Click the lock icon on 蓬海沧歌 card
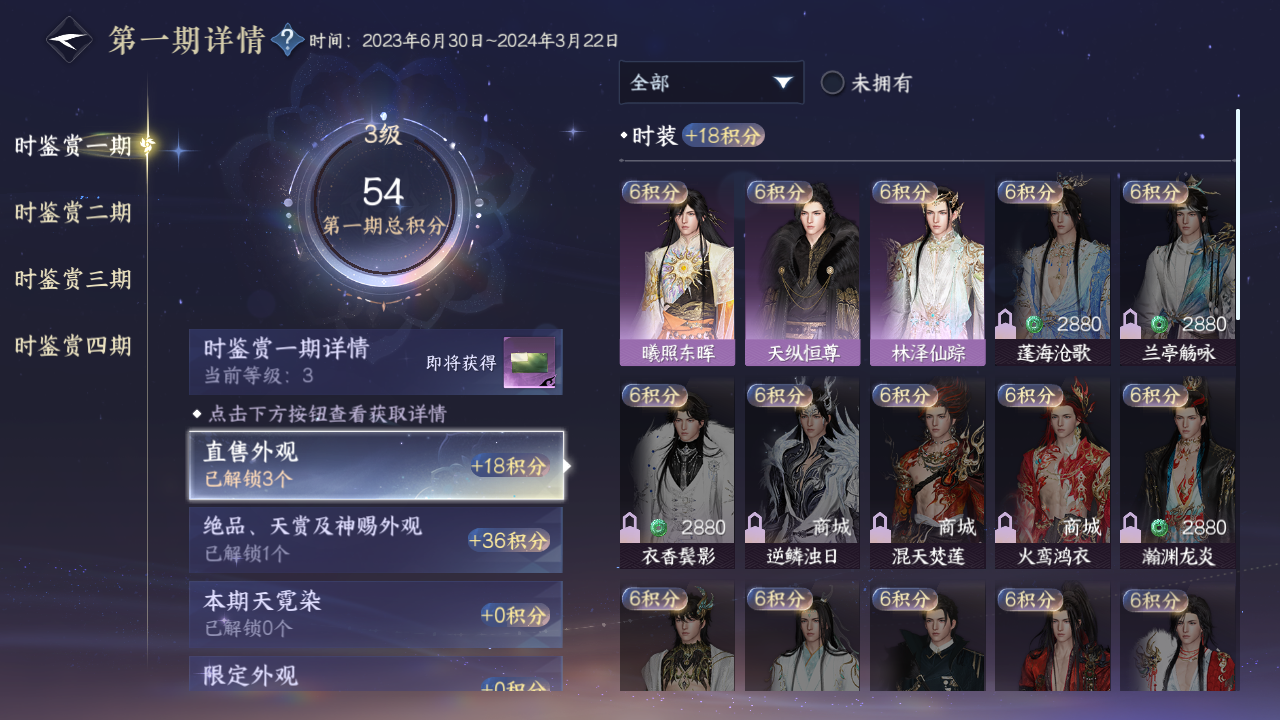This screenshot has height=720, width=1280. 1007,323
